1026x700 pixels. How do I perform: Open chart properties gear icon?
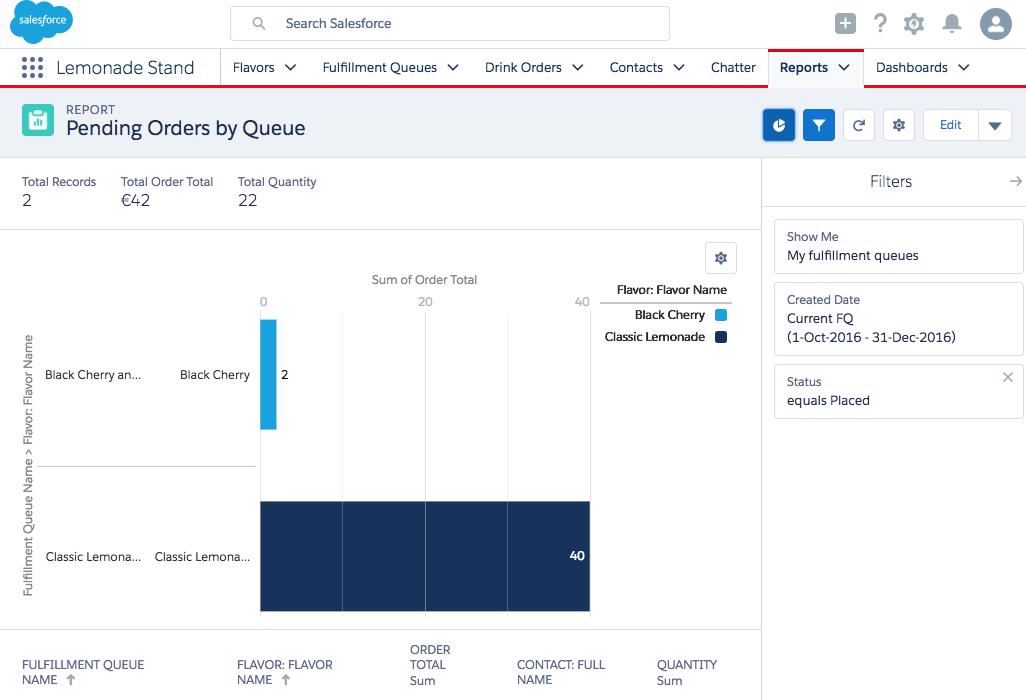pos(720,258)
